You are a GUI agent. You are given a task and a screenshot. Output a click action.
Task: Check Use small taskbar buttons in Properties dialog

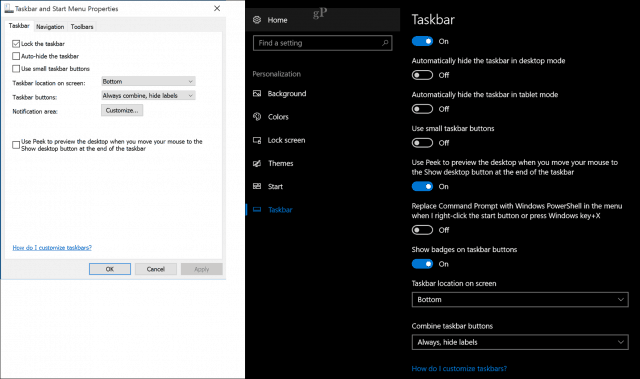pos(16,69)
